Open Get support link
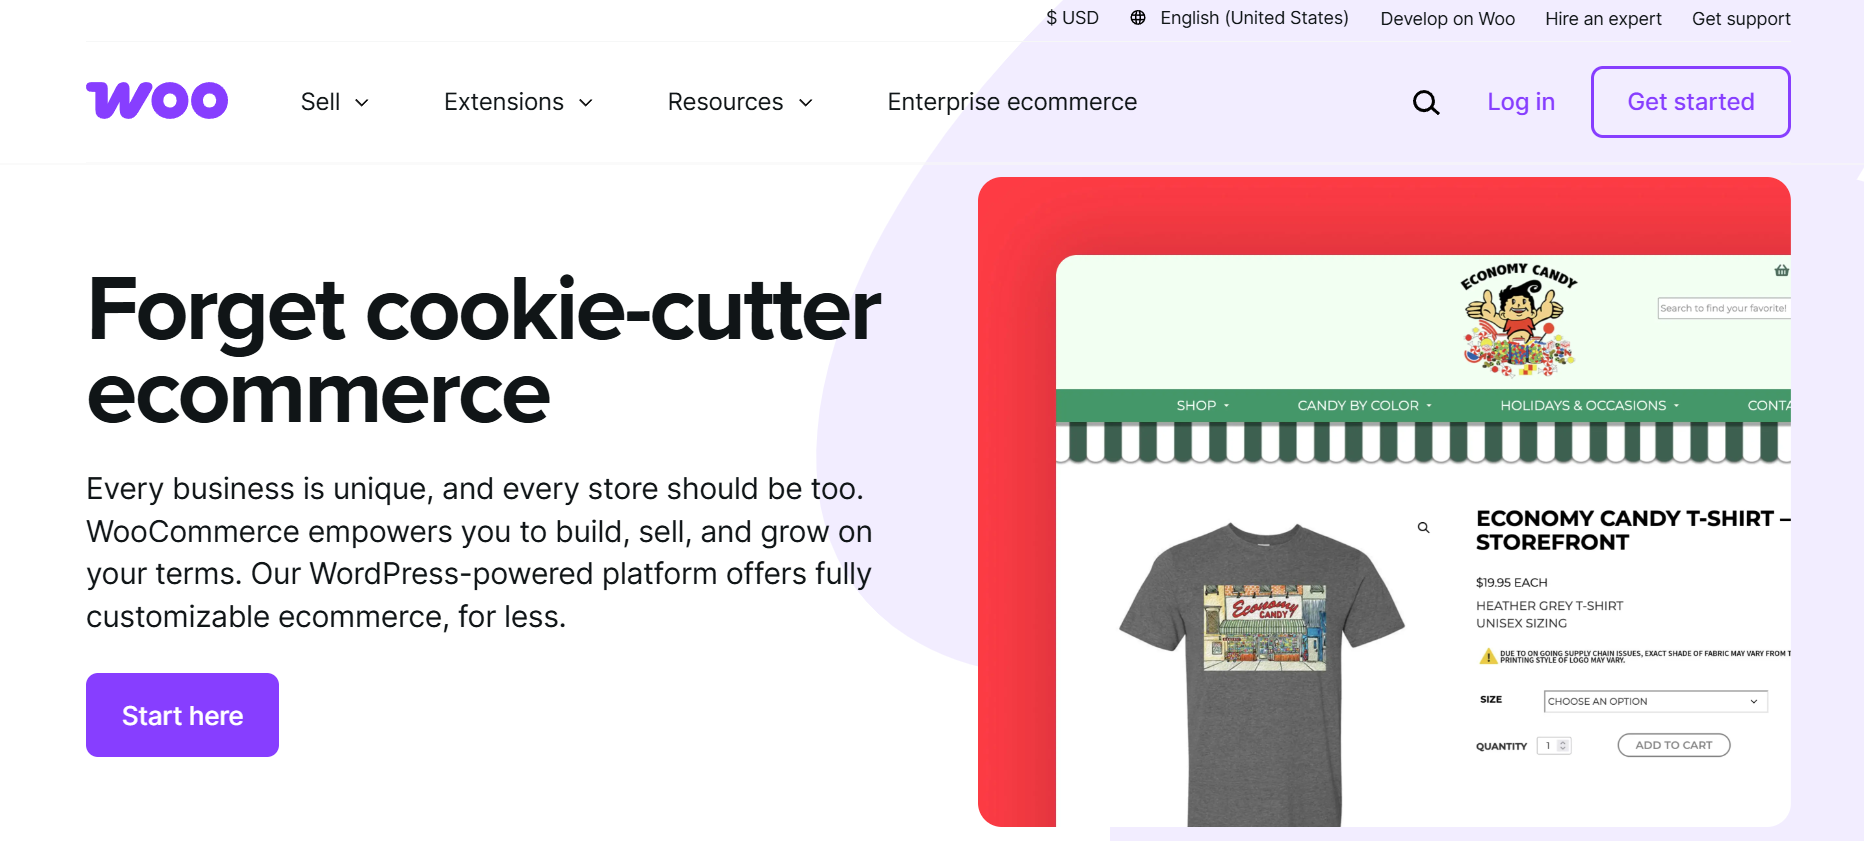 1741,18
